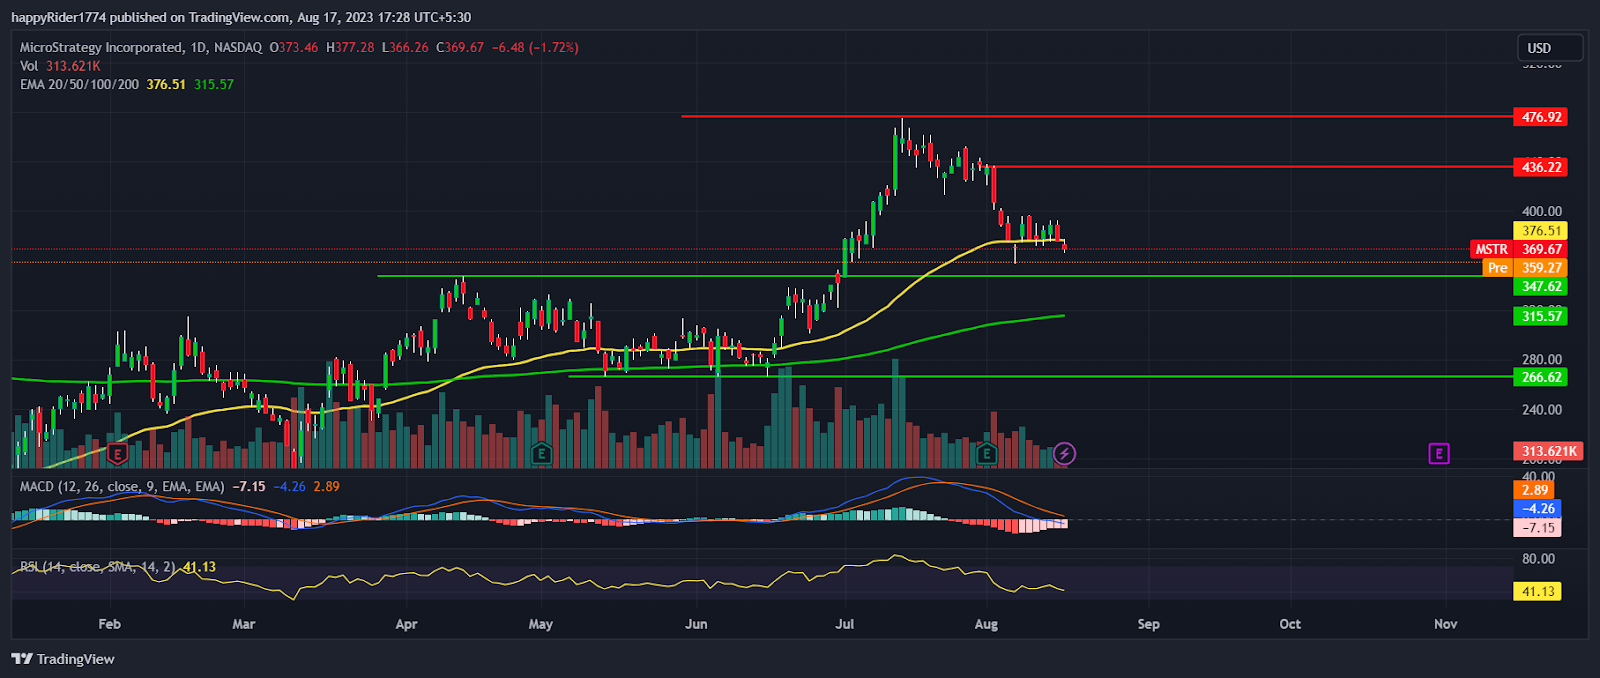1600x678 pixels.
Task: Click the Apr label on the time axis
Action: (x=406, y=624)
